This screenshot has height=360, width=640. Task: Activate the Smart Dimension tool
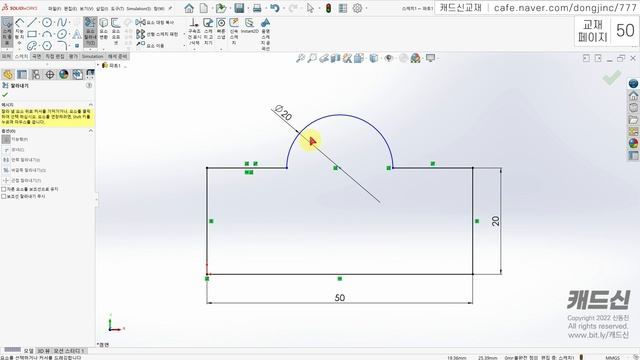[x=19, y=31]
